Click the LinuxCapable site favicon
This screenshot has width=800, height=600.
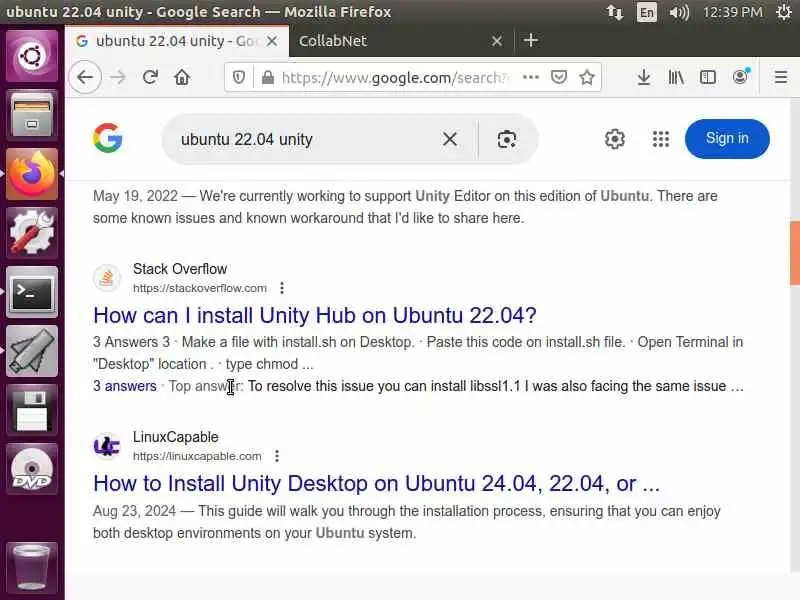pos(107,446)
